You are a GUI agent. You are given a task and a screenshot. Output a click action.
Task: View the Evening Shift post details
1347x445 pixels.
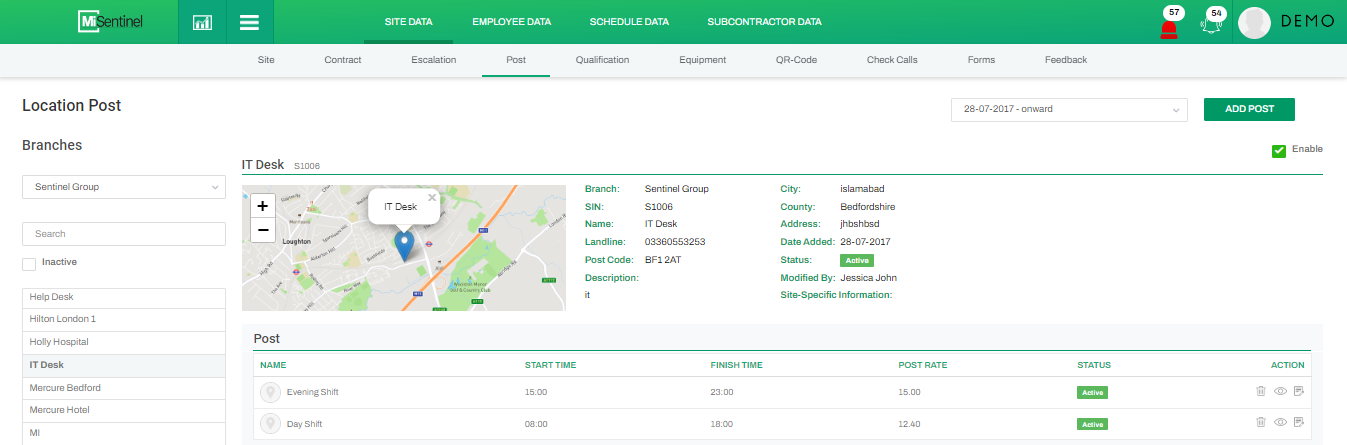(1280, 392)
